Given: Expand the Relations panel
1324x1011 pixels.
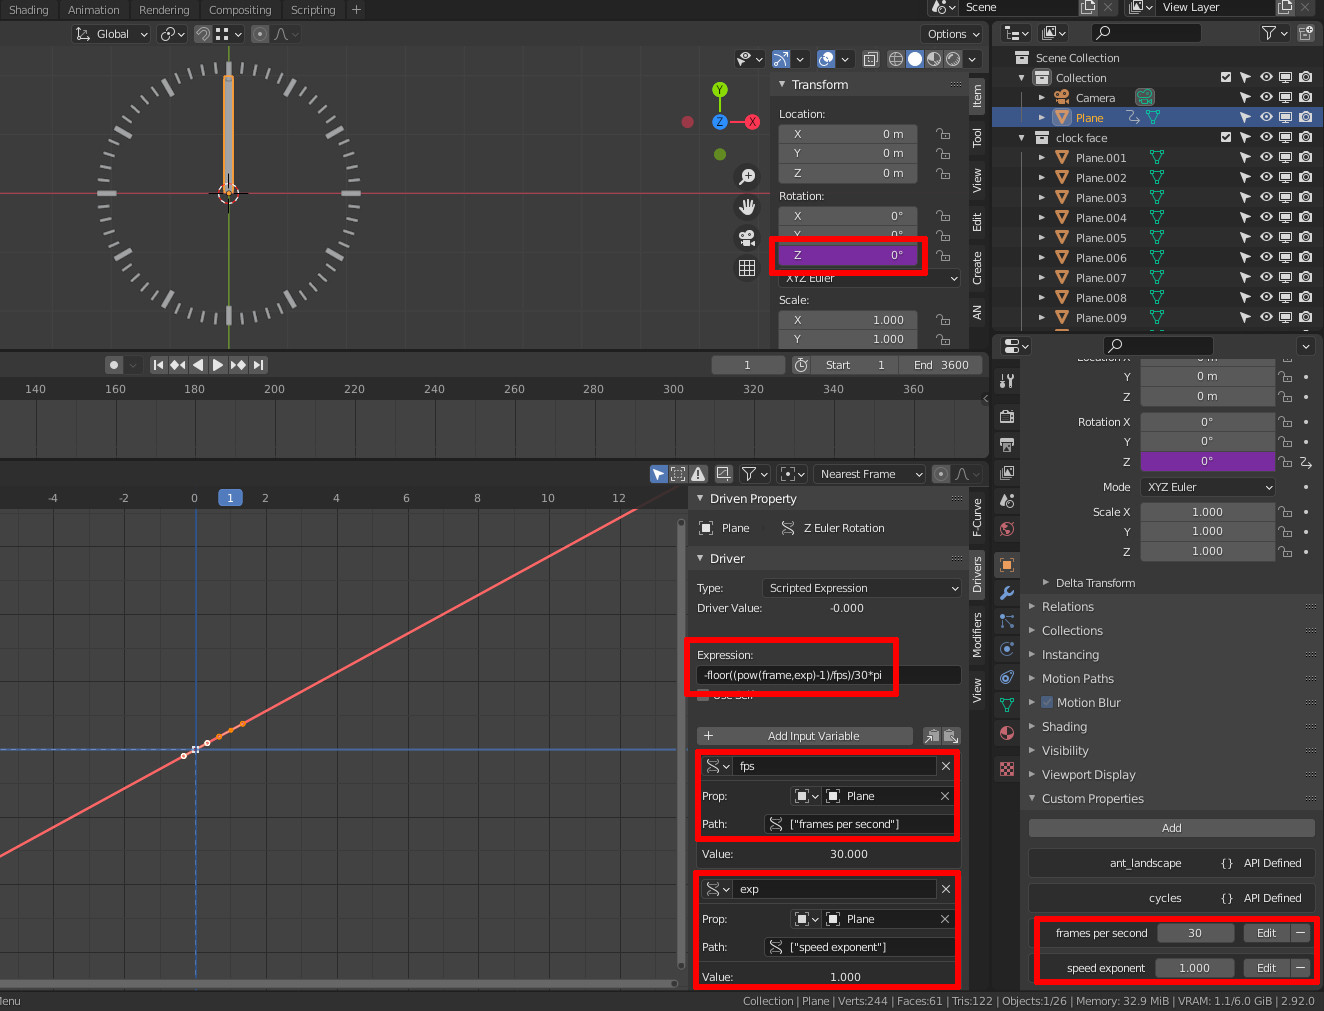Looking at the screenshot, I should point(1067,607).
